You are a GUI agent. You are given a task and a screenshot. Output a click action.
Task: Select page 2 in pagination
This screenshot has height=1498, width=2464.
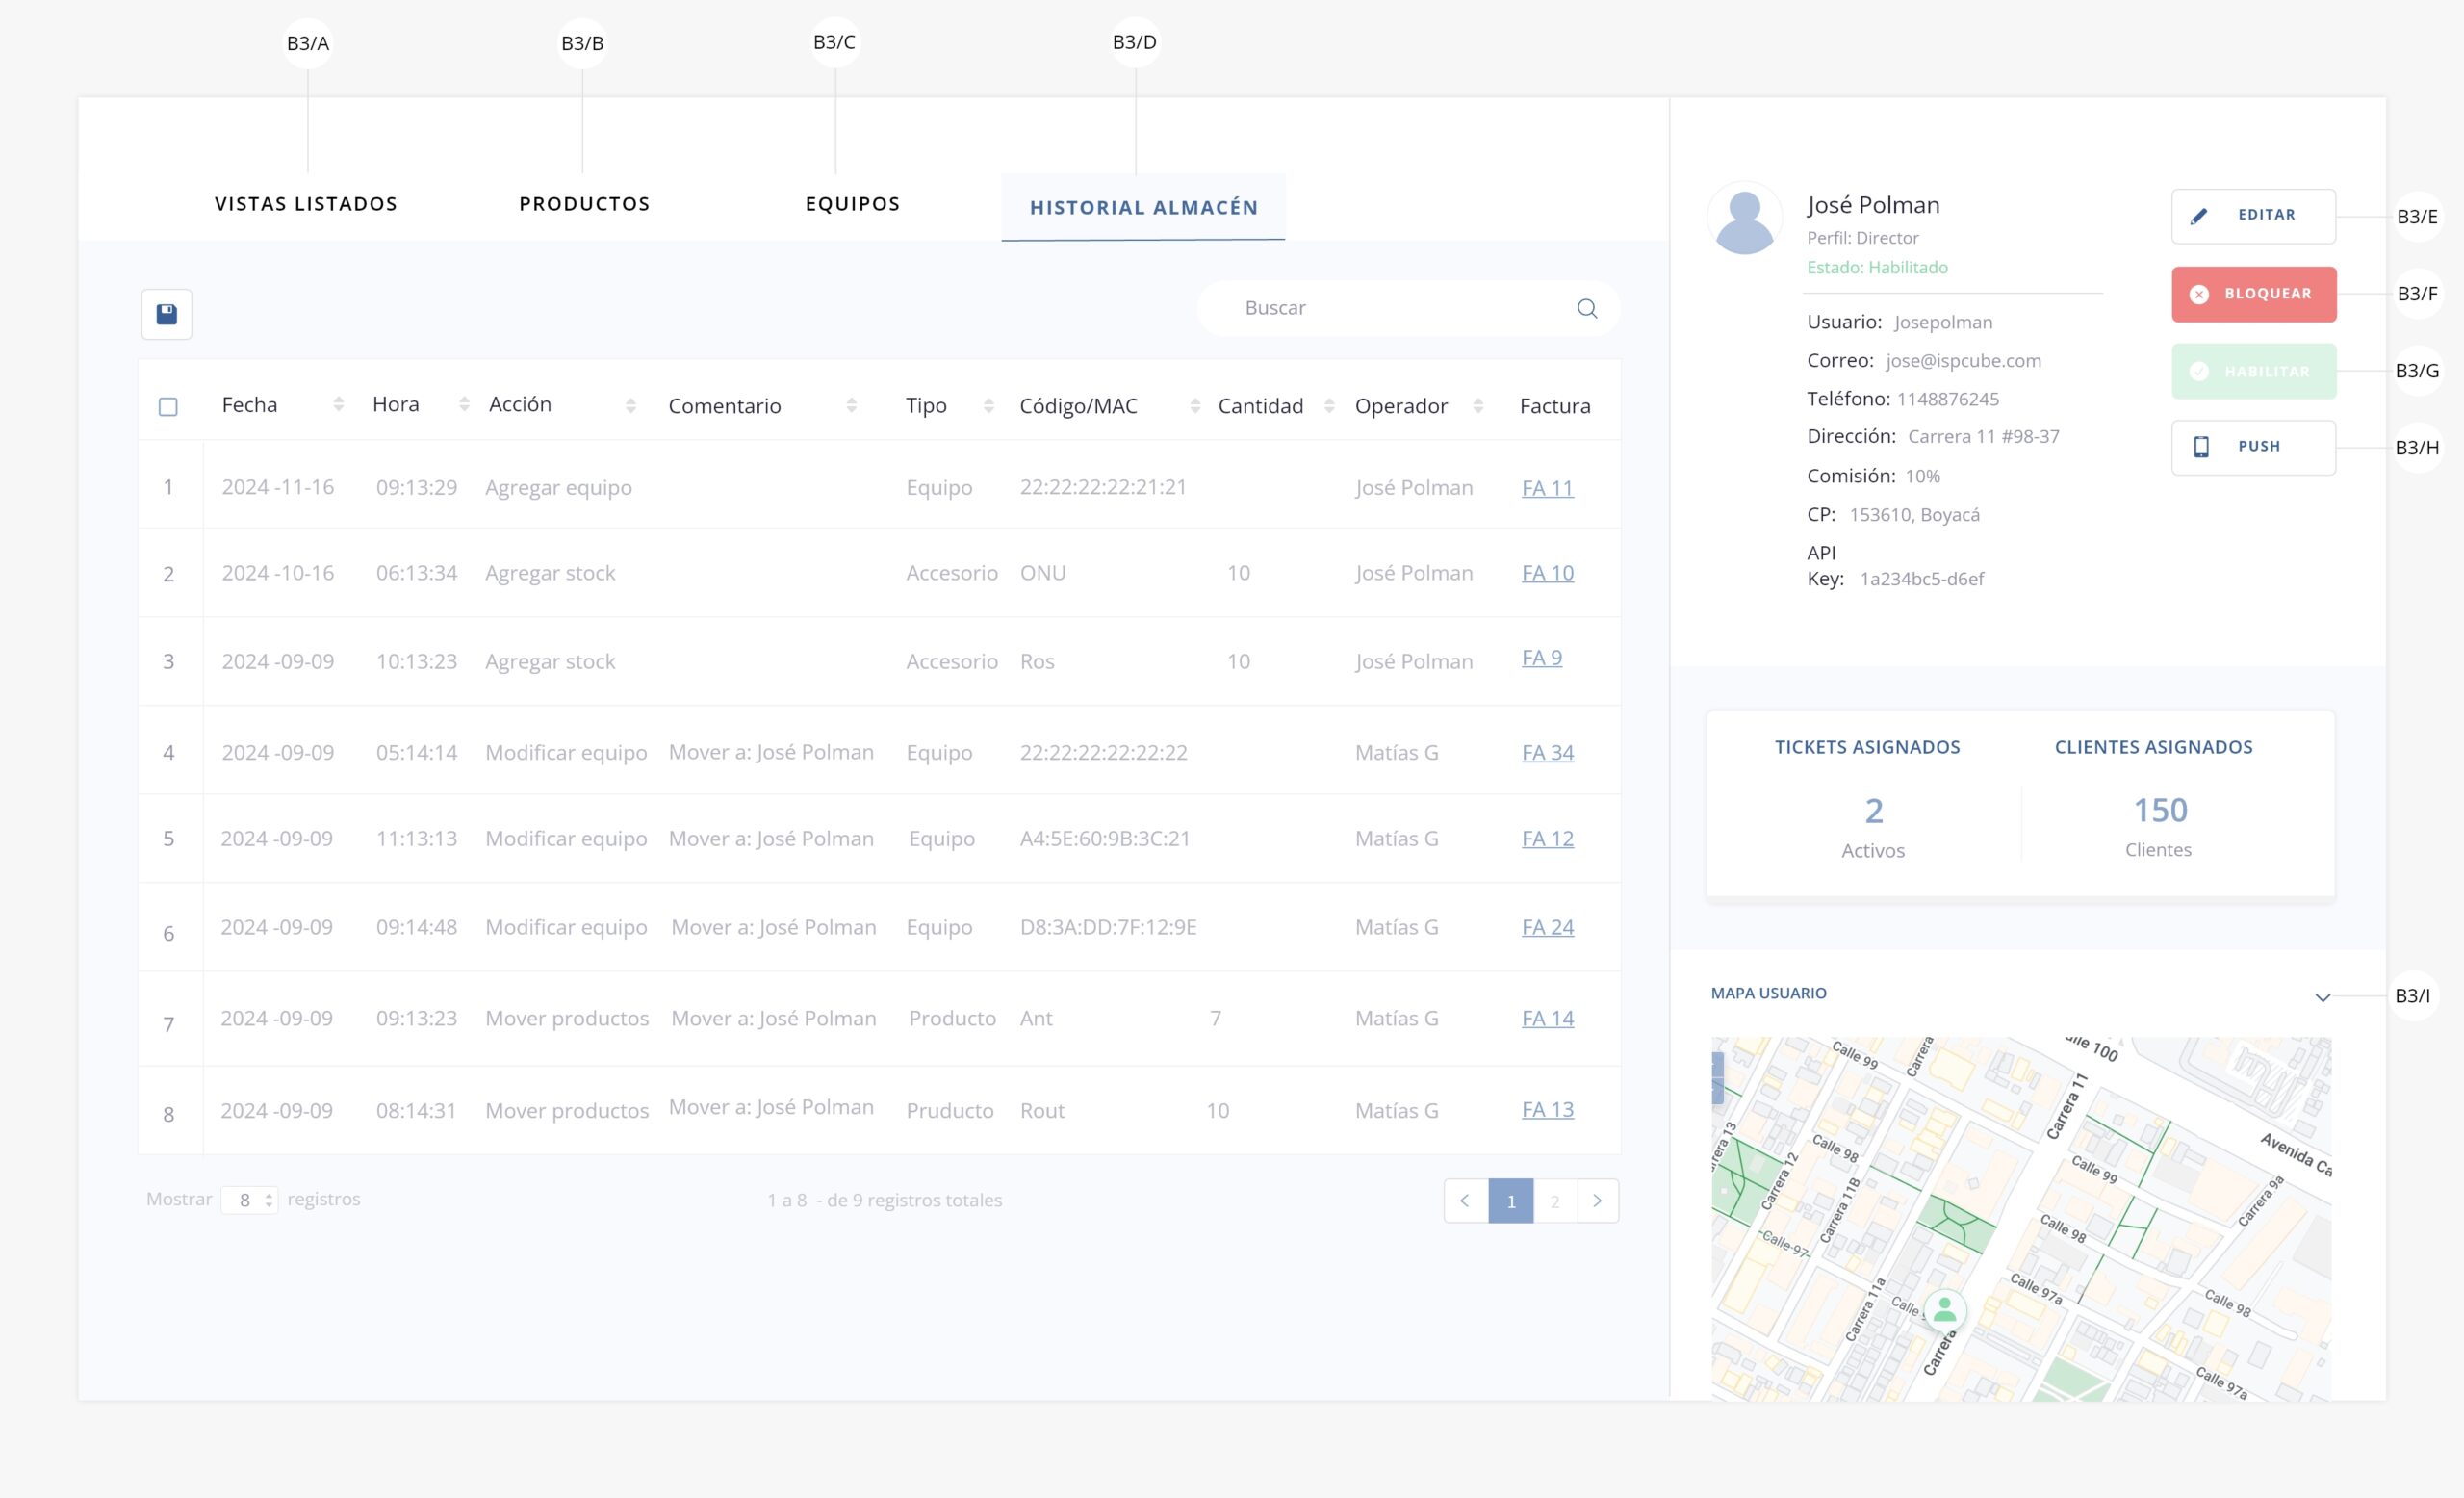coord(1554,1201)
